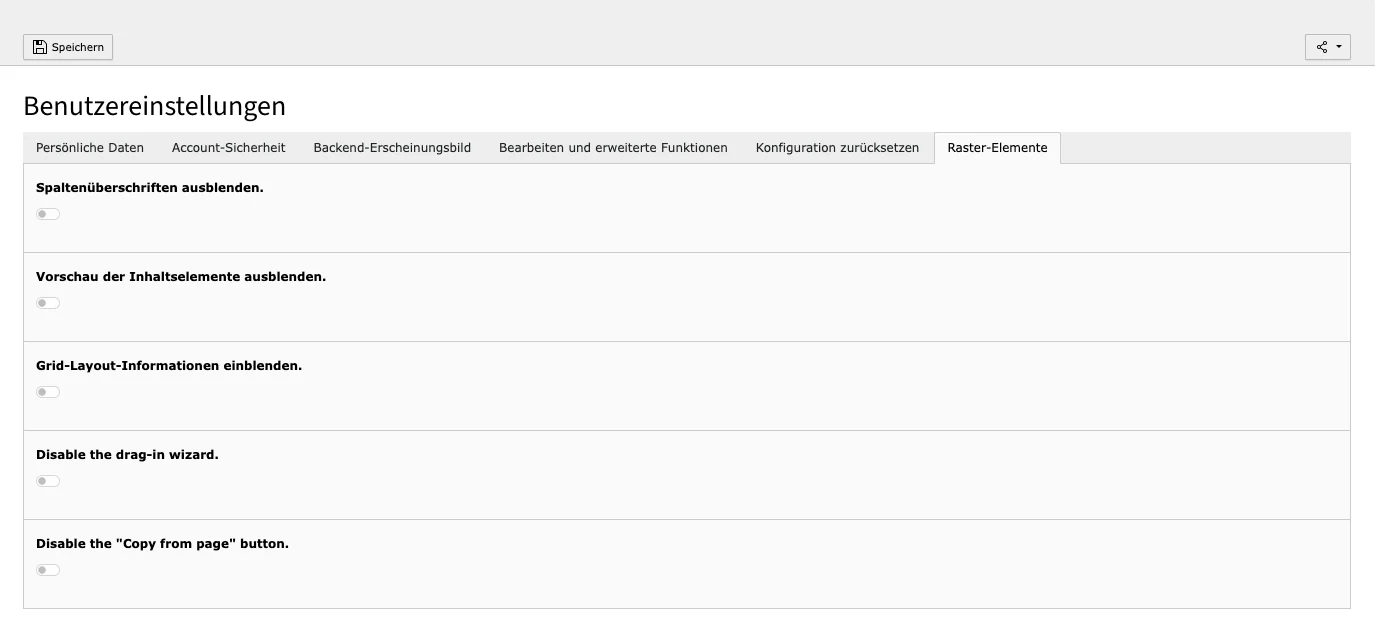Image resolution: width=1375 pixels, height=622 pixels.
Task: Select the Backend-Erscheinungsbild tab
Action: (391, 147)
